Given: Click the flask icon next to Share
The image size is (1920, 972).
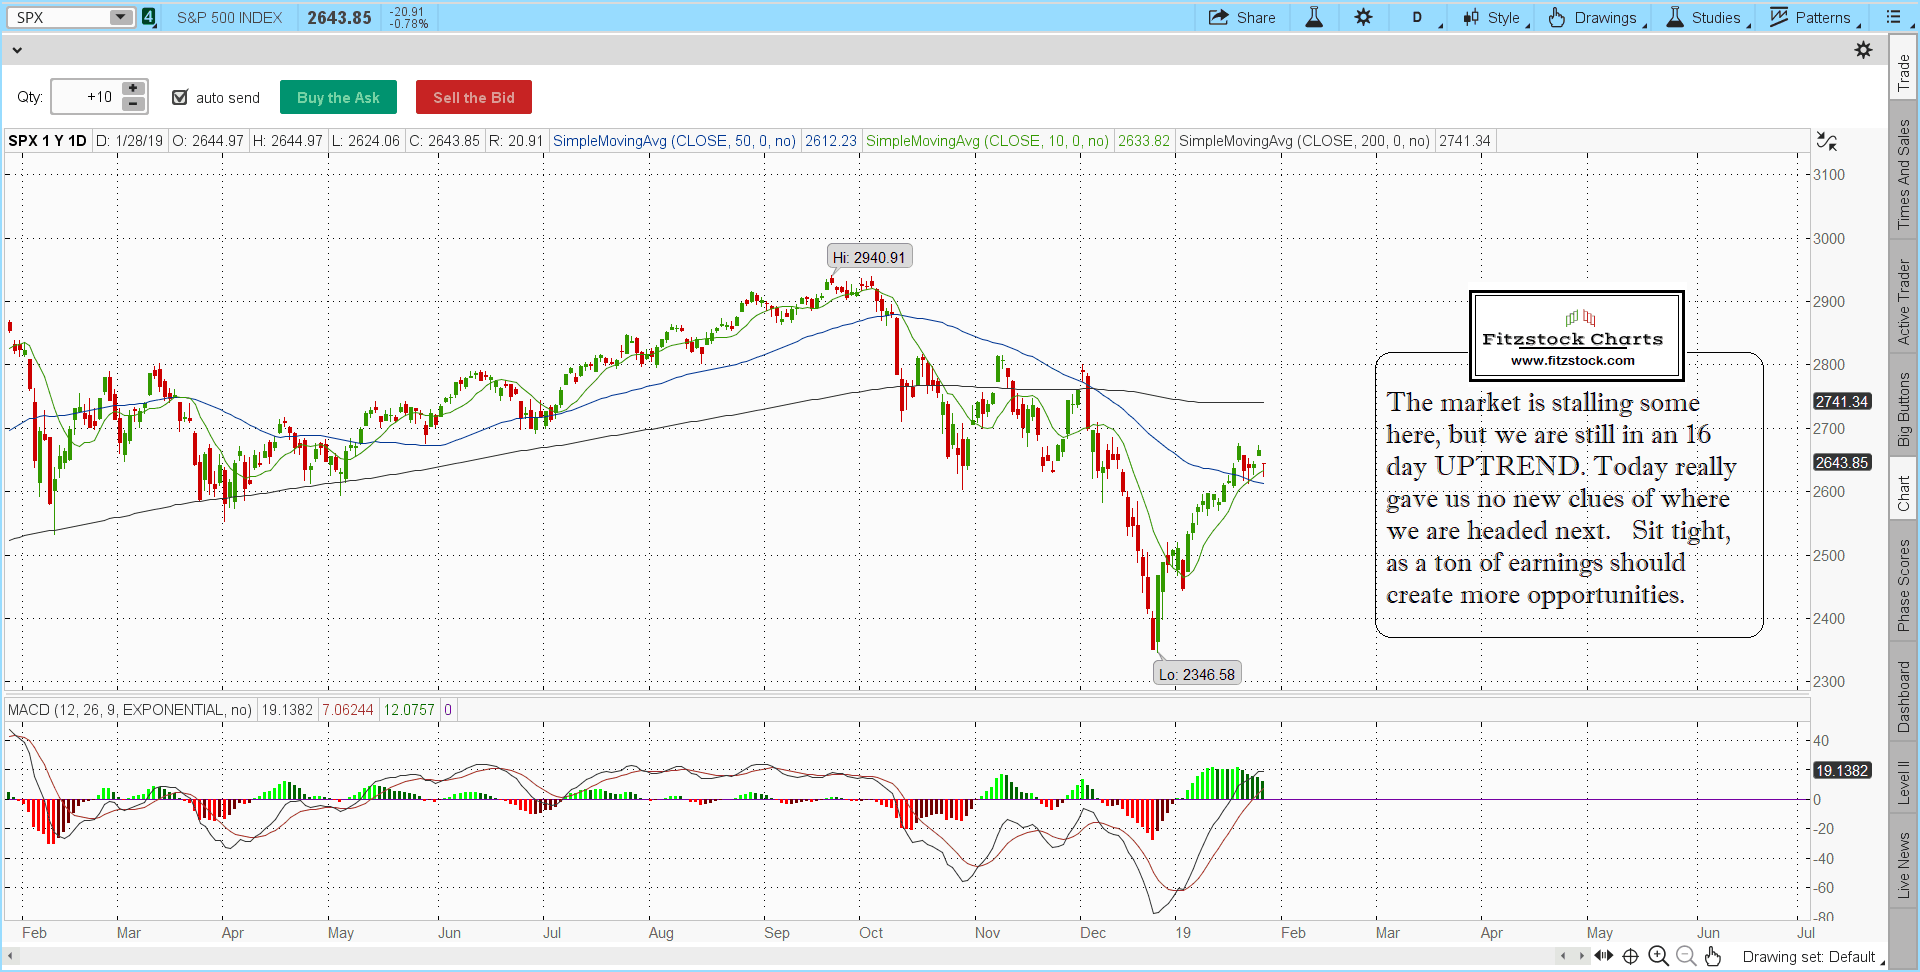Looking at the screenshot, I should pyautogui.click(x=1314, y=18).
